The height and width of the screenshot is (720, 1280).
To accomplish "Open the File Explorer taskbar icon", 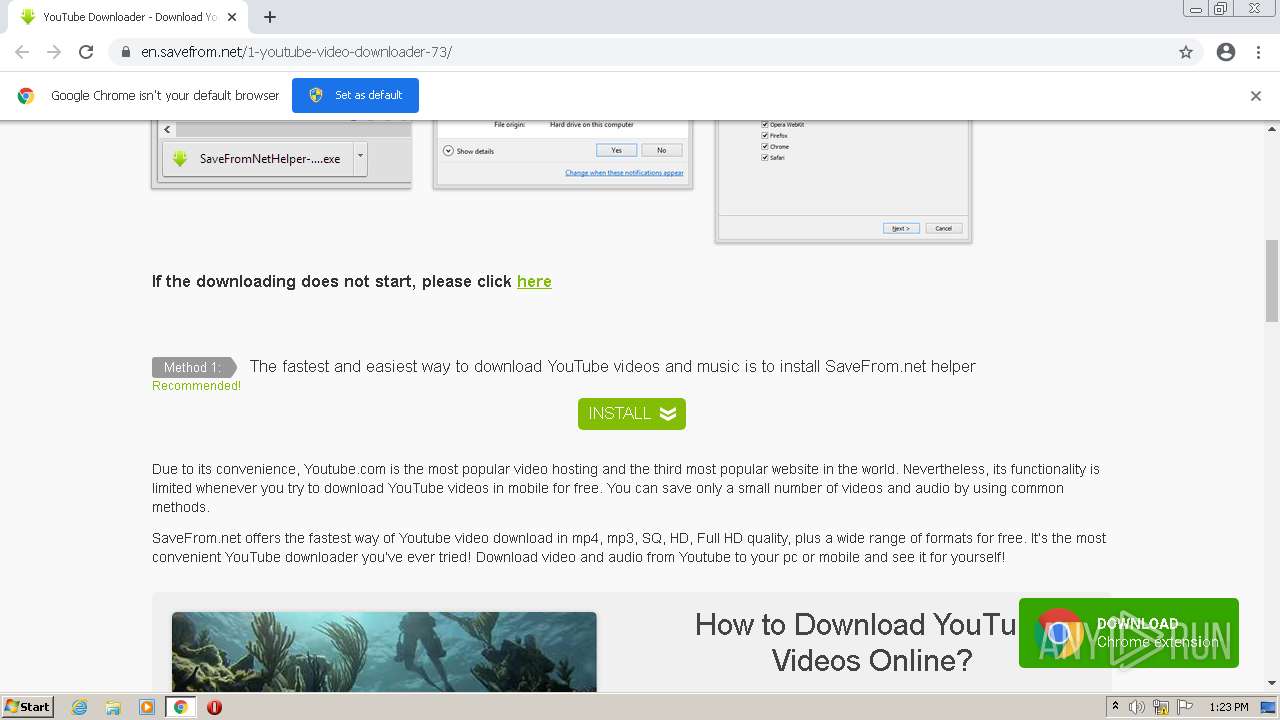I will click(x=113, y=707).
